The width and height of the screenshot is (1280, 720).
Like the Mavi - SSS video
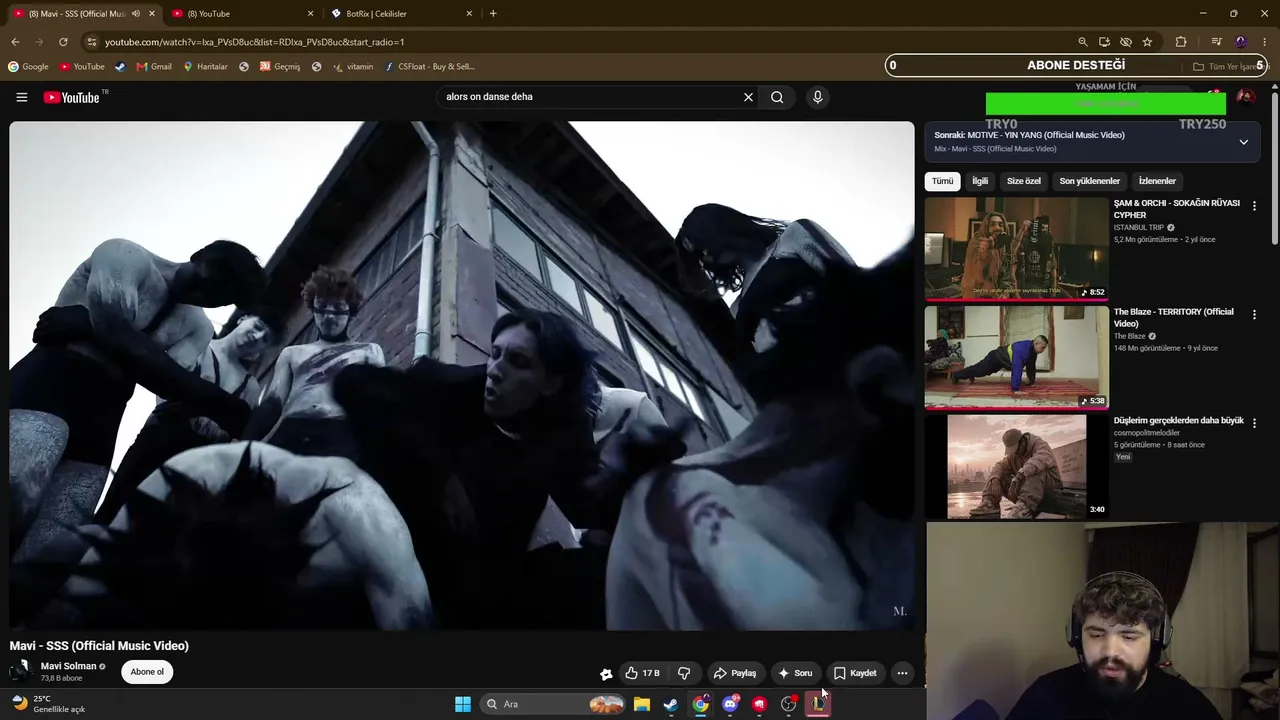pyautogui.click(x=642, y=673)
